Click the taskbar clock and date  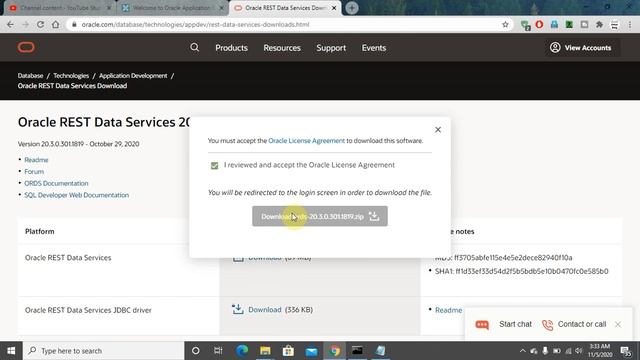click(x=600, y=351)
